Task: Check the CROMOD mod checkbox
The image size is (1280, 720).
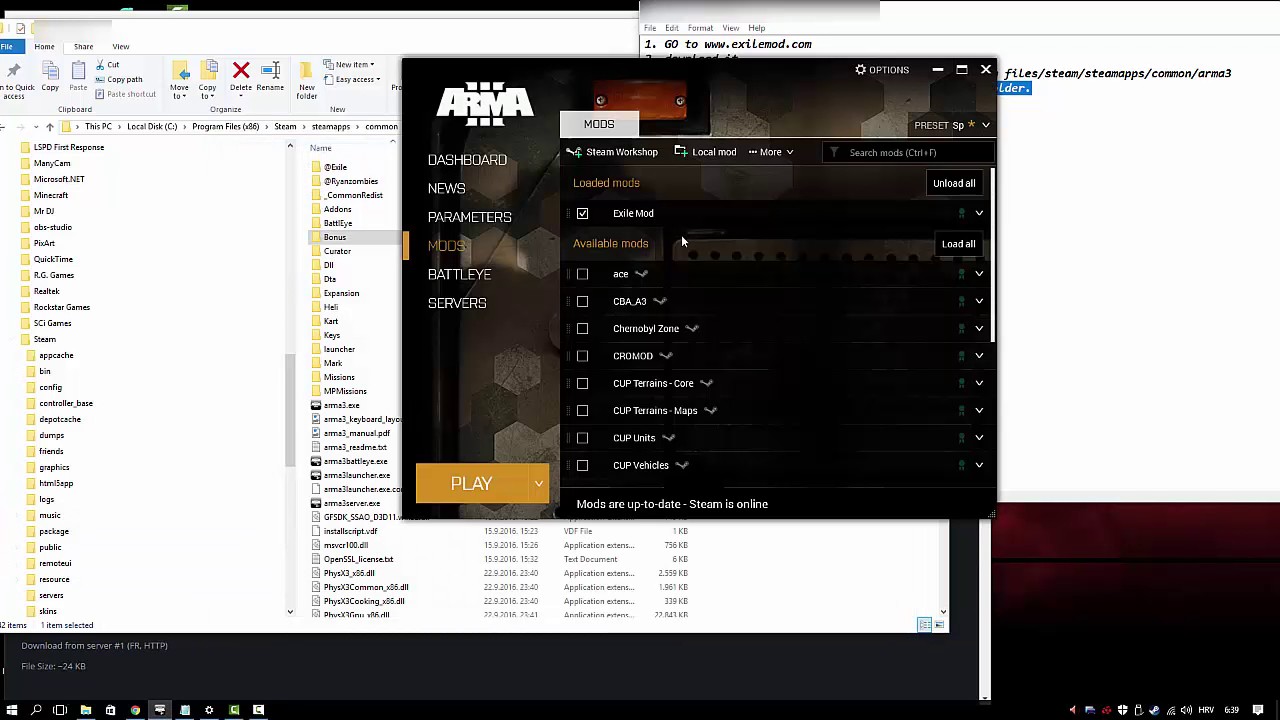Action: [x=582, y=356]
